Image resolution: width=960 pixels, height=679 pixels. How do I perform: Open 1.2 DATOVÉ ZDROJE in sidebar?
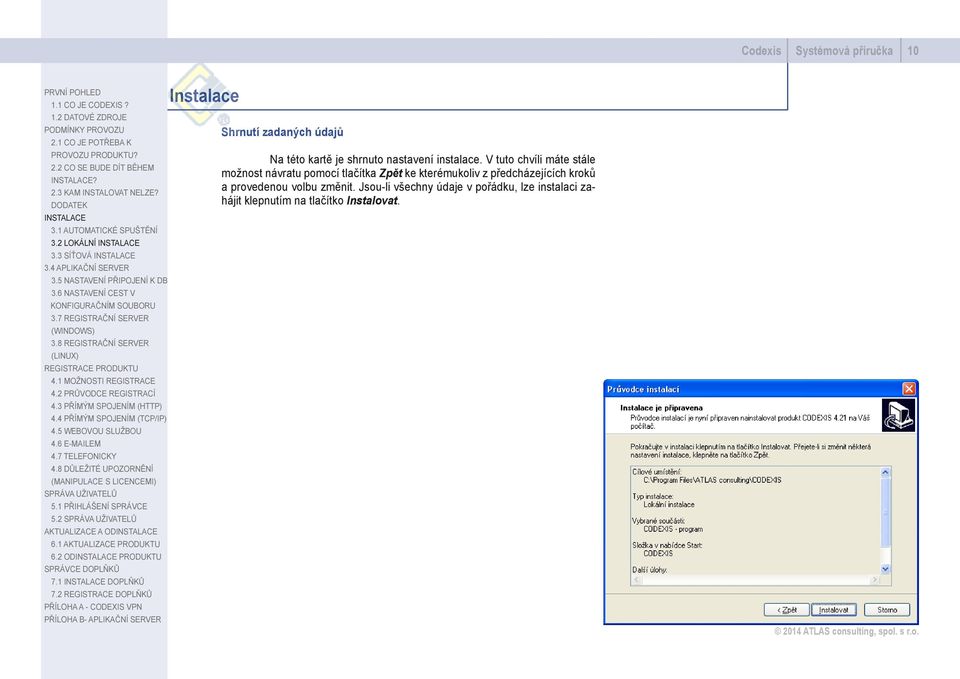(x=89, y=117)
